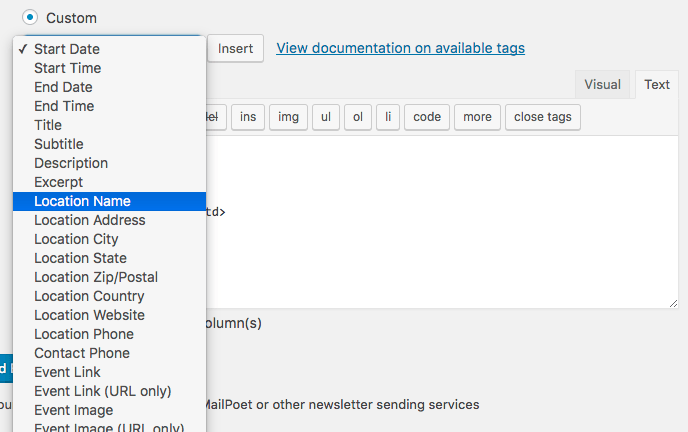Click the Insert button

236,48
